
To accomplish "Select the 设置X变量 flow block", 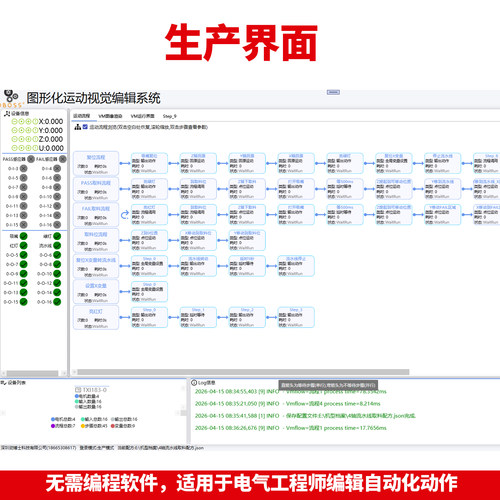I will 96,292.
